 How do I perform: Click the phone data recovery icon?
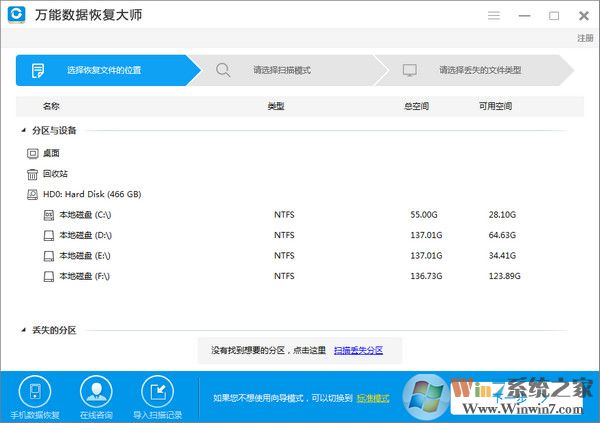coord(35,391)
